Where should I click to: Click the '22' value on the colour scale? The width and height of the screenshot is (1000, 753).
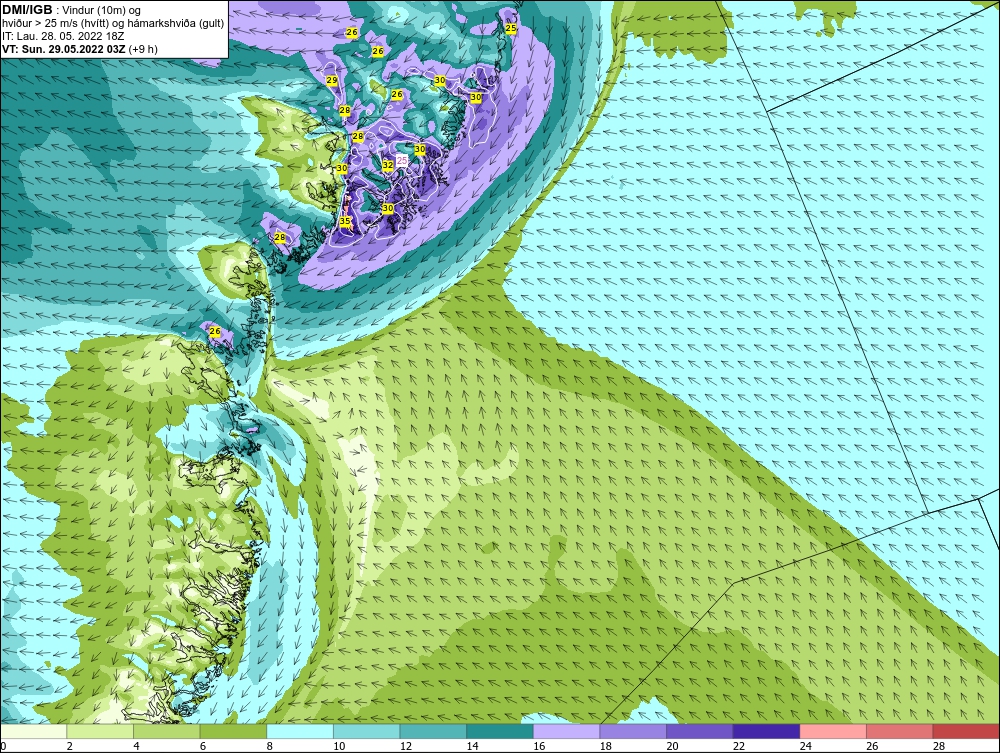click(739, 746)
